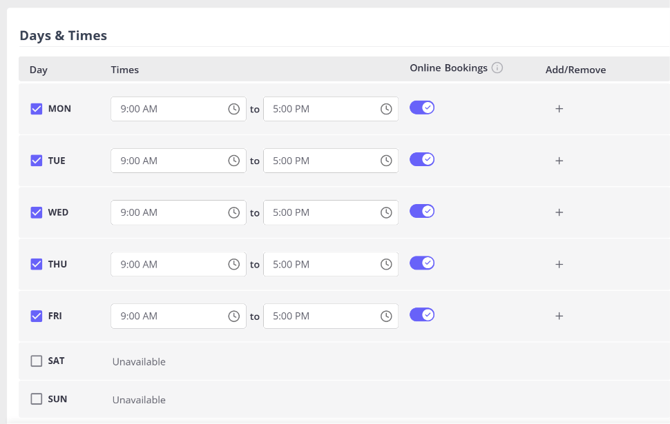Uncheck the FRI day checkbox
This screenshot has width=670, height=424.
pos(36,316)
